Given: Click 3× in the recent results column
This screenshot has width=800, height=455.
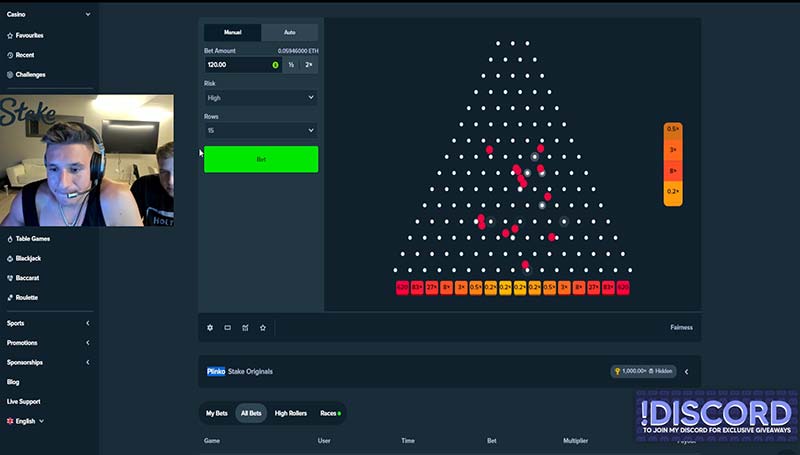Looking at the screenshot, I should [673, 150].
